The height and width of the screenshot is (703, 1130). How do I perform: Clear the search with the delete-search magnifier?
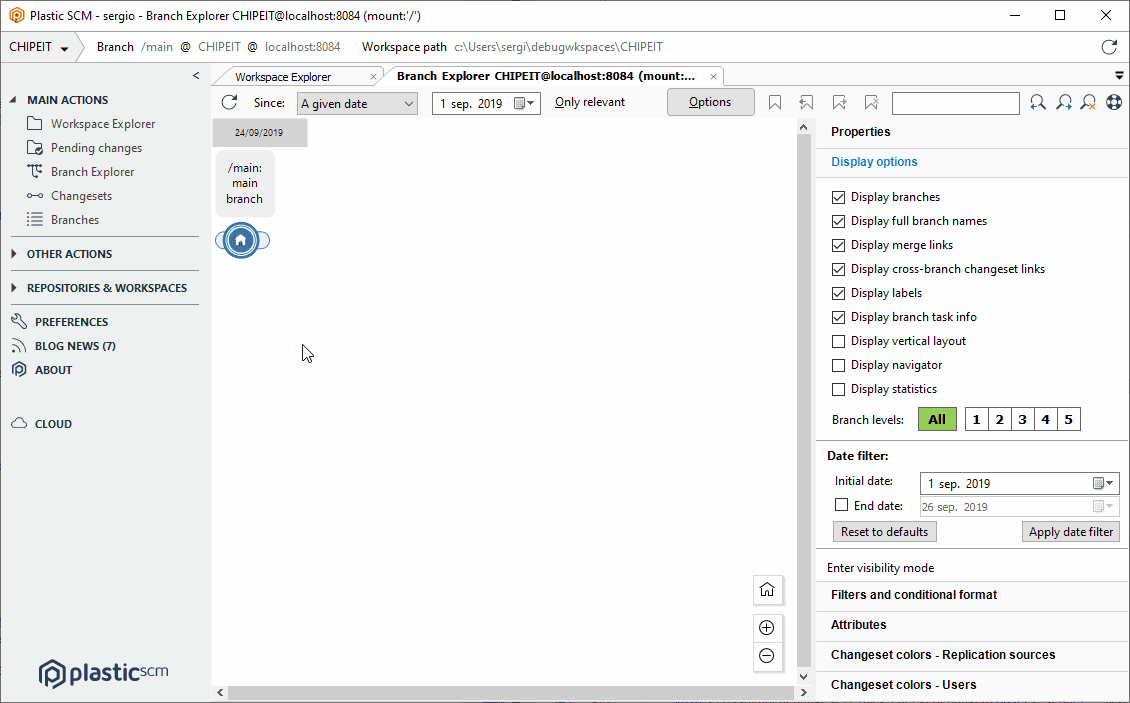click(1087, 101)
